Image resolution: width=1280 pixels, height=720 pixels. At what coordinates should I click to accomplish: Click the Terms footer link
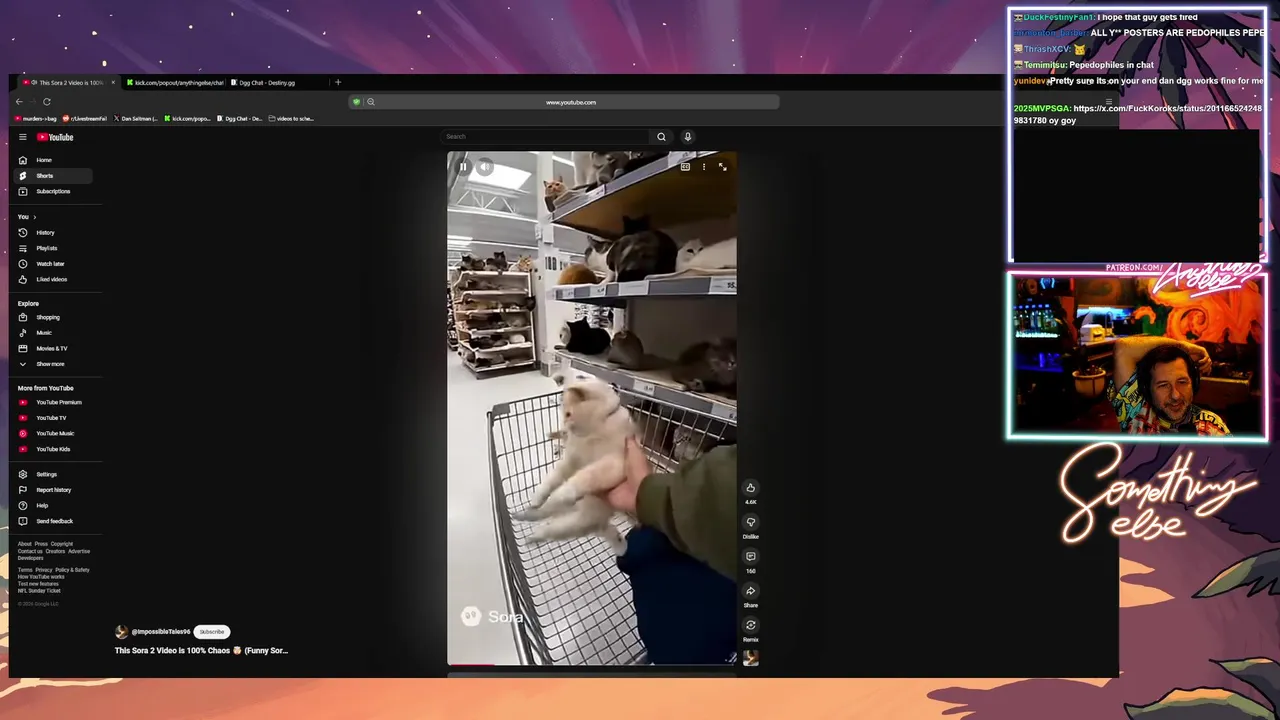pyautogui.click(x=24, y=570)
